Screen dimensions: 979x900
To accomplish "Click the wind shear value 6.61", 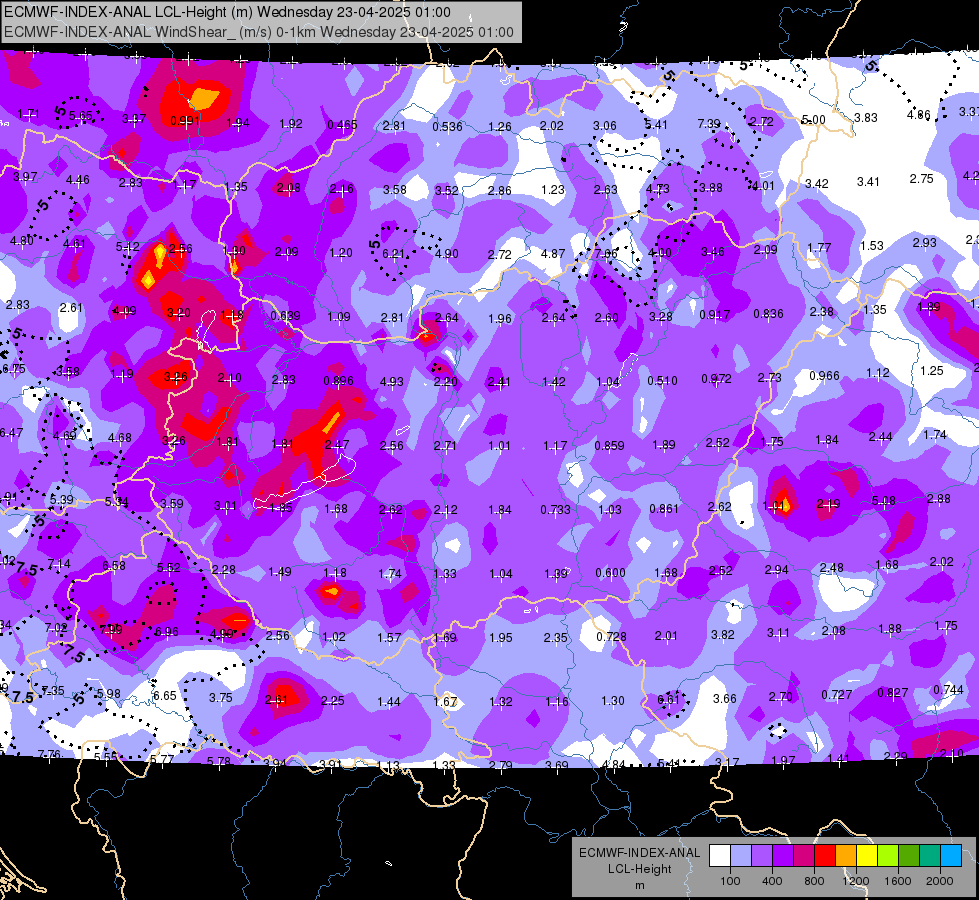I will click(668, 700).
